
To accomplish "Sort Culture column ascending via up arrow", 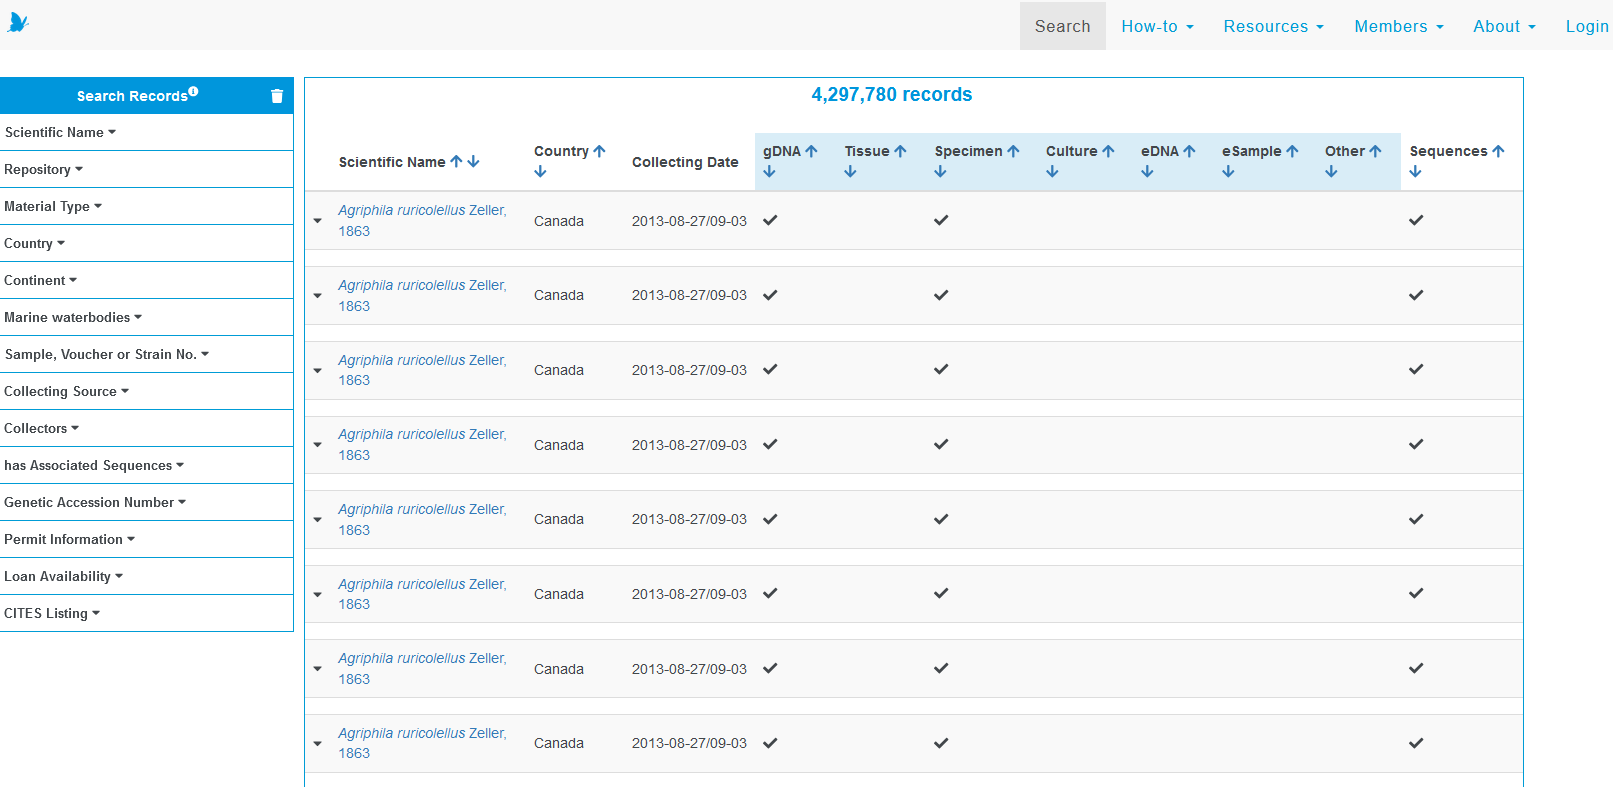I will [1108, 151].
